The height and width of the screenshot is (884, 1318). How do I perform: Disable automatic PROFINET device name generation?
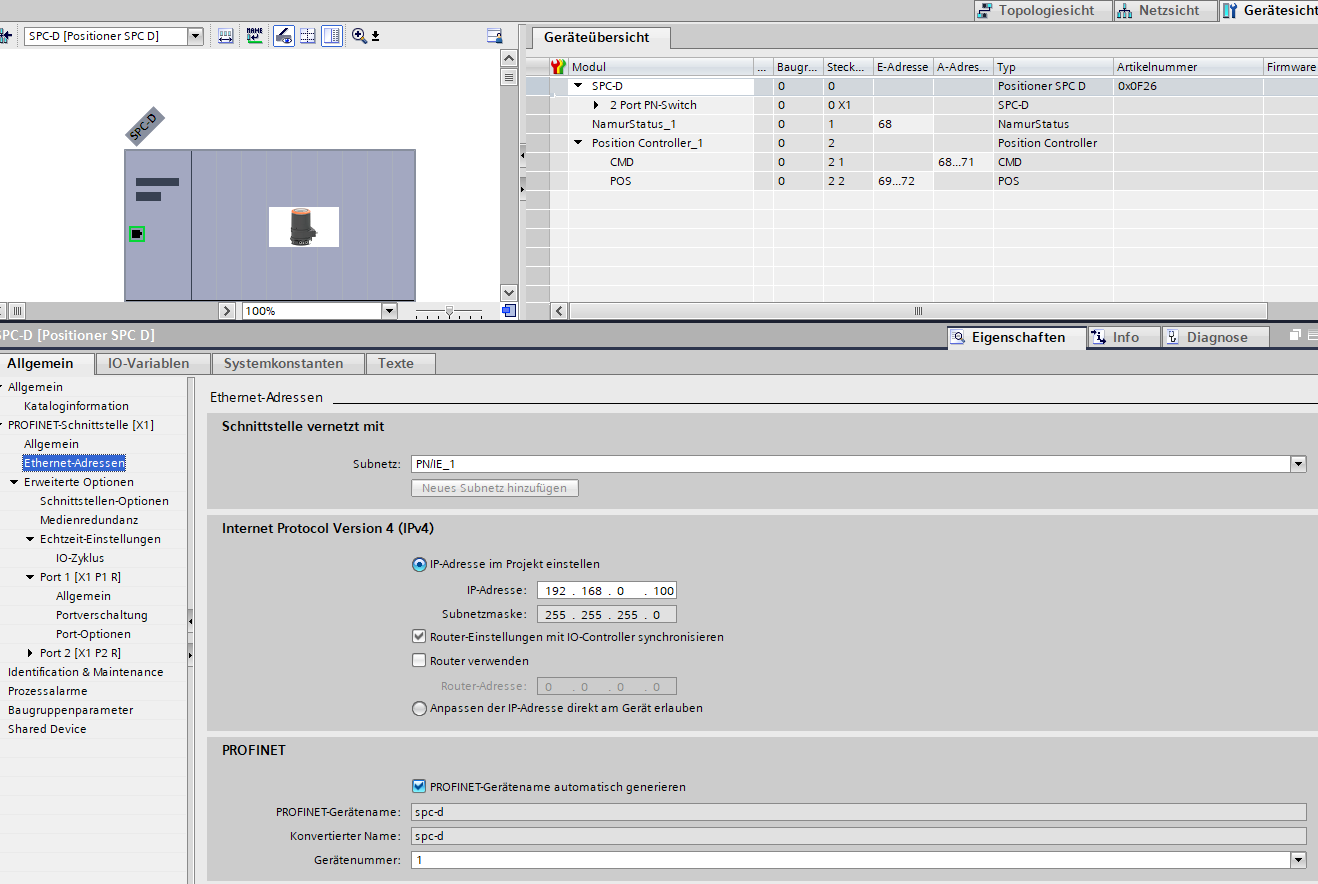(419, 787)
